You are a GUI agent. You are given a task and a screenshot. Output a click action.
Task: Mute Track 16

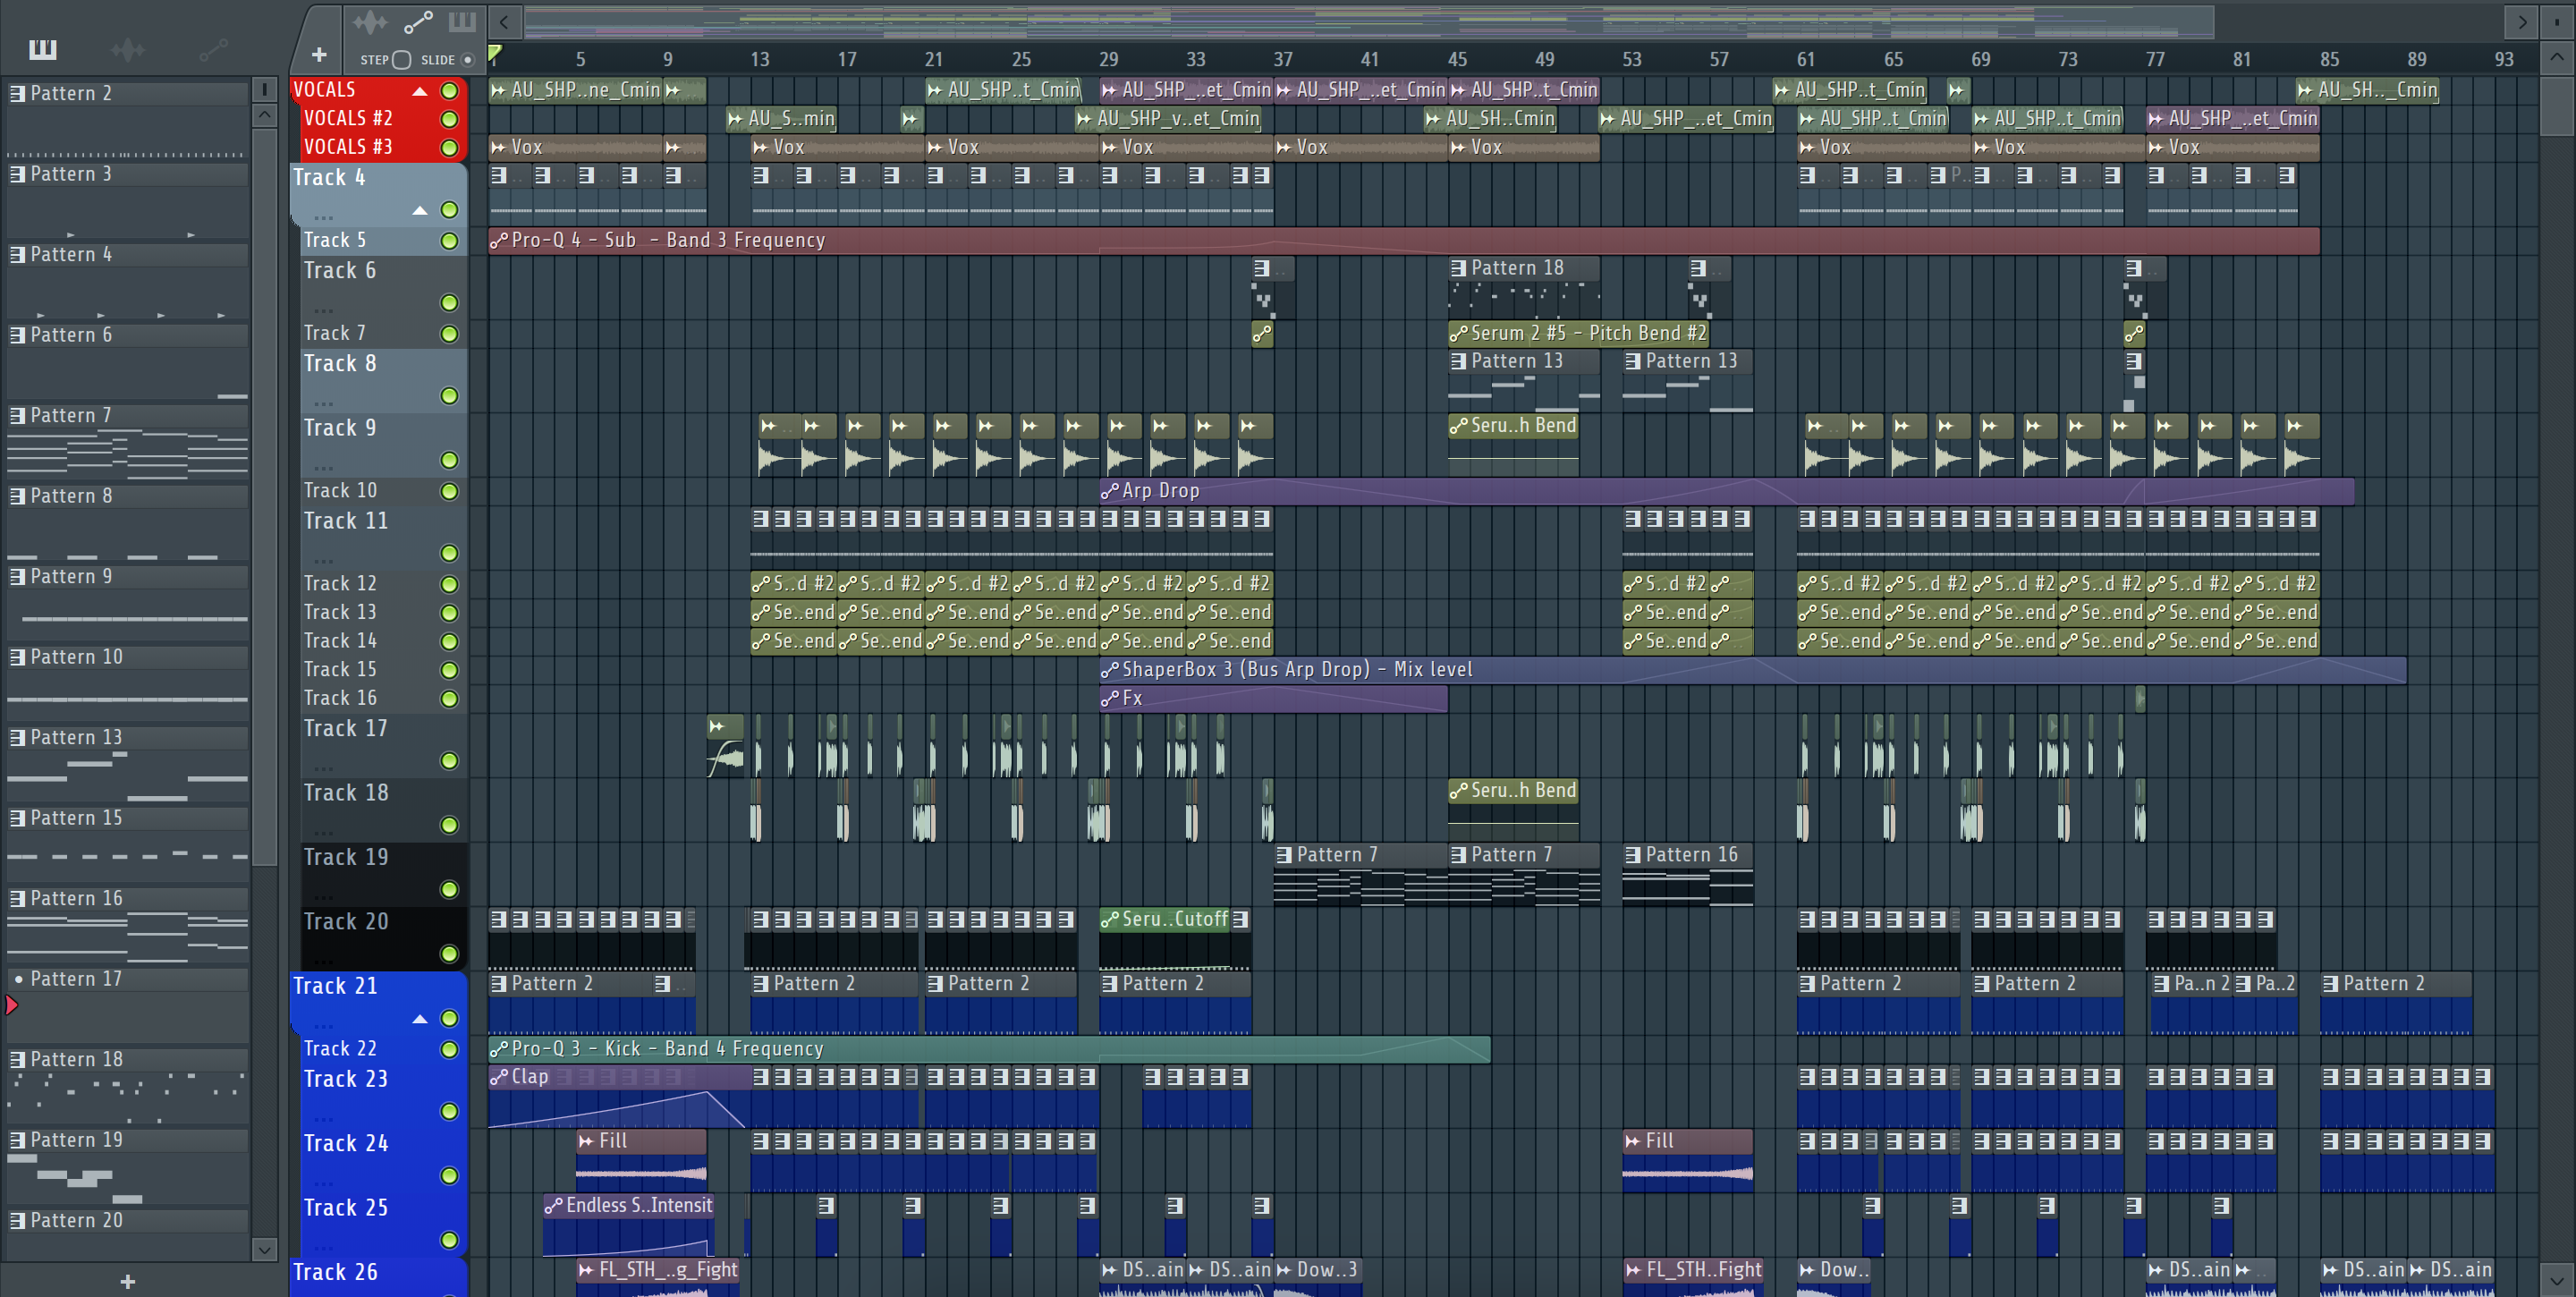point(450,699)
